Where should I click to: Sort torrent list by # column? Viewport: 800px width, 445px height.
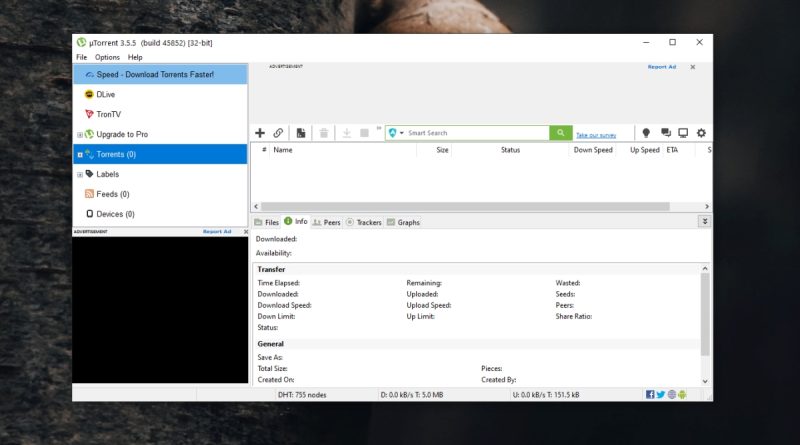tap(264, 150)
